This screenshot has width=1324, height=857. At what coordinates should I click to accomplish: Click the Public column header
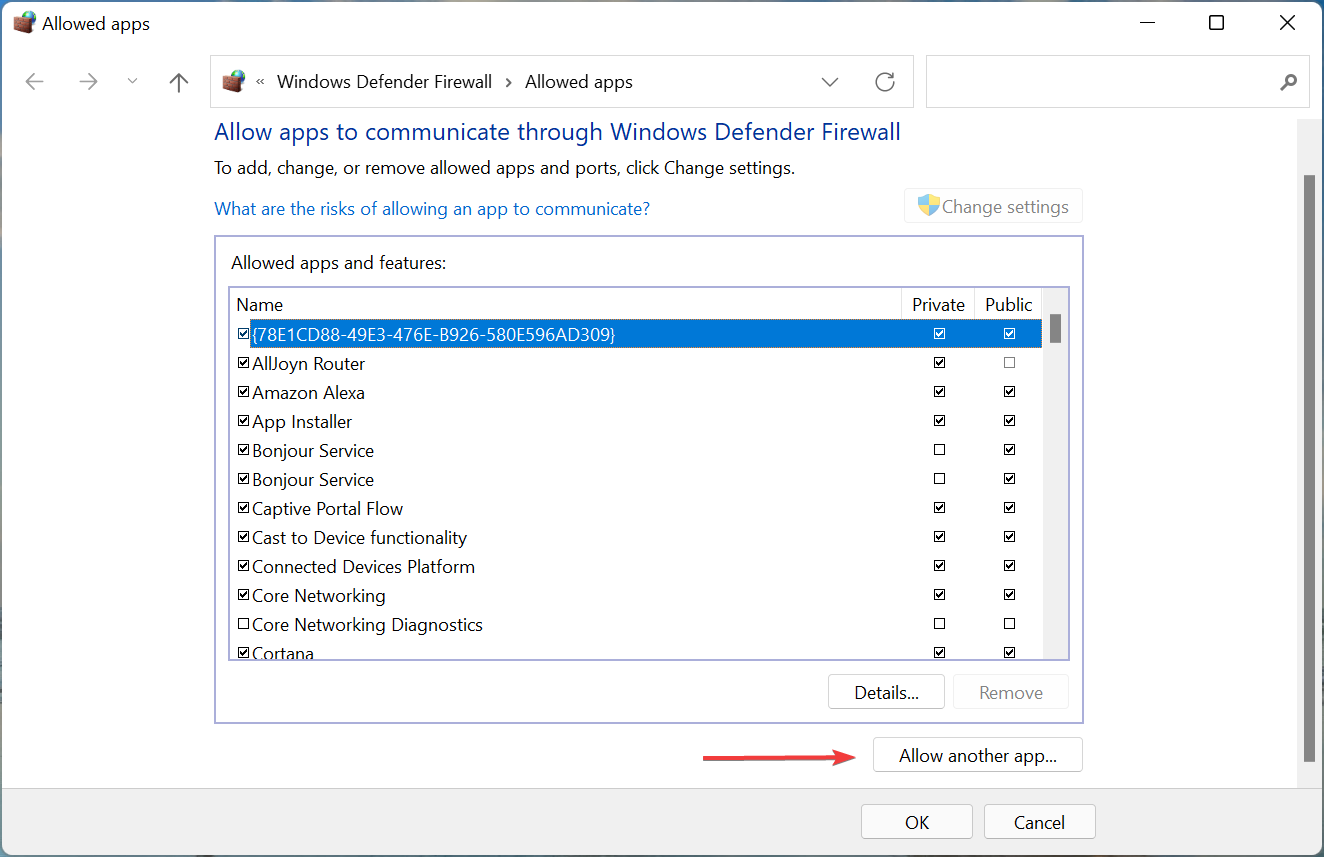1009,304
